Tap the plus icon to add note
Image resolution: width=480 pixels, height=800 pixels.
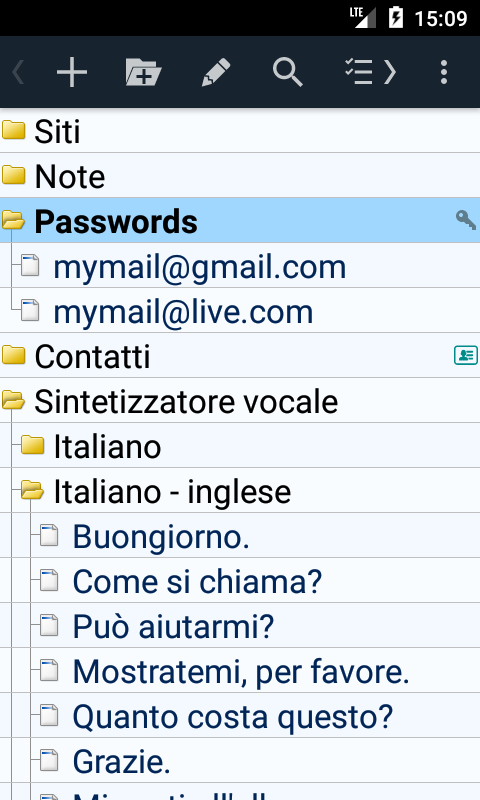point(71,72)
